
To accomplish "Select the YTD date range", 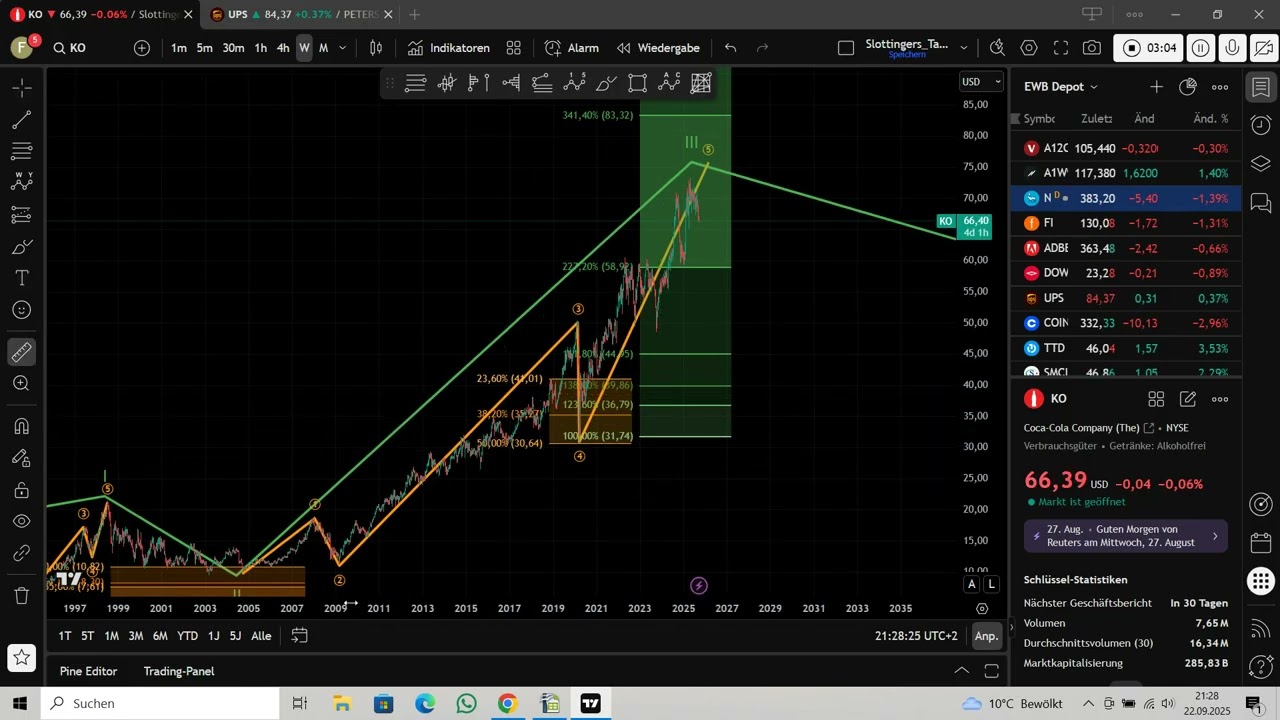I will 187,636.
